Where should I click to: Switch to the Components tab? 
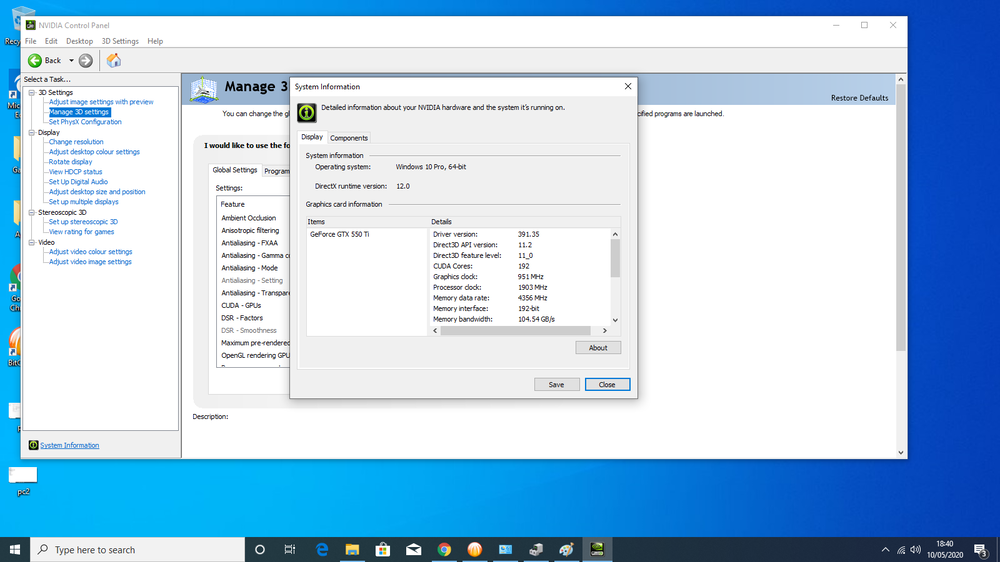point(349,138)
